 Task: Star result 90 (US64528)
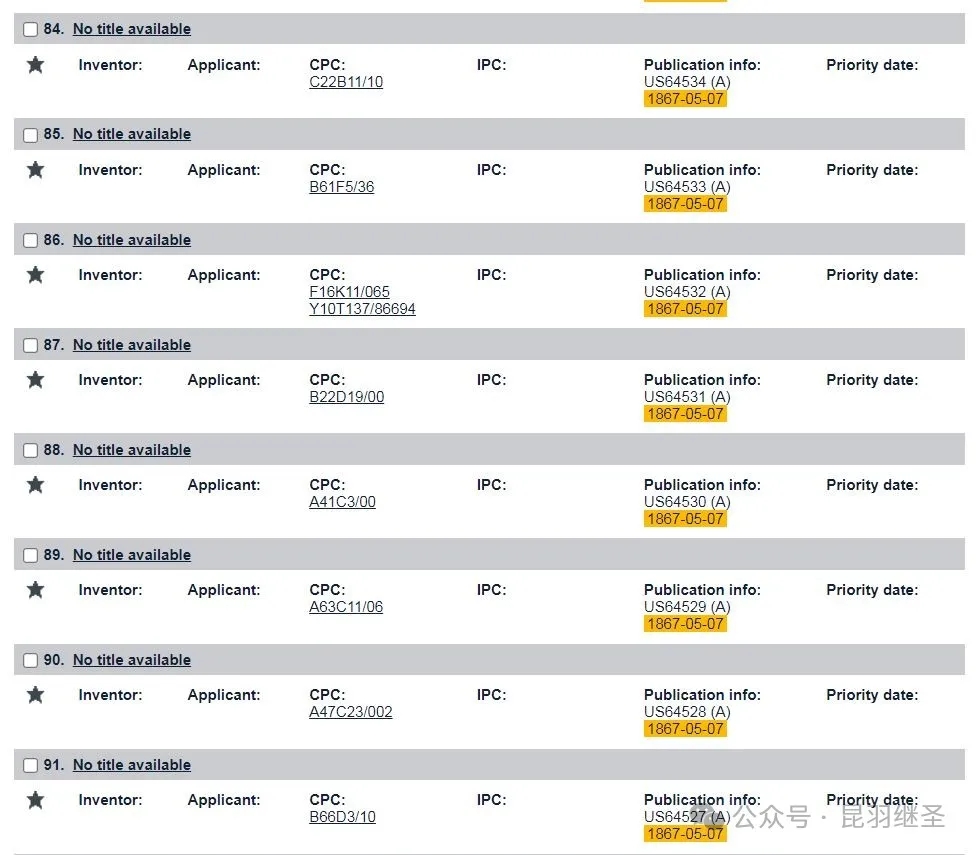pos(35,695)
